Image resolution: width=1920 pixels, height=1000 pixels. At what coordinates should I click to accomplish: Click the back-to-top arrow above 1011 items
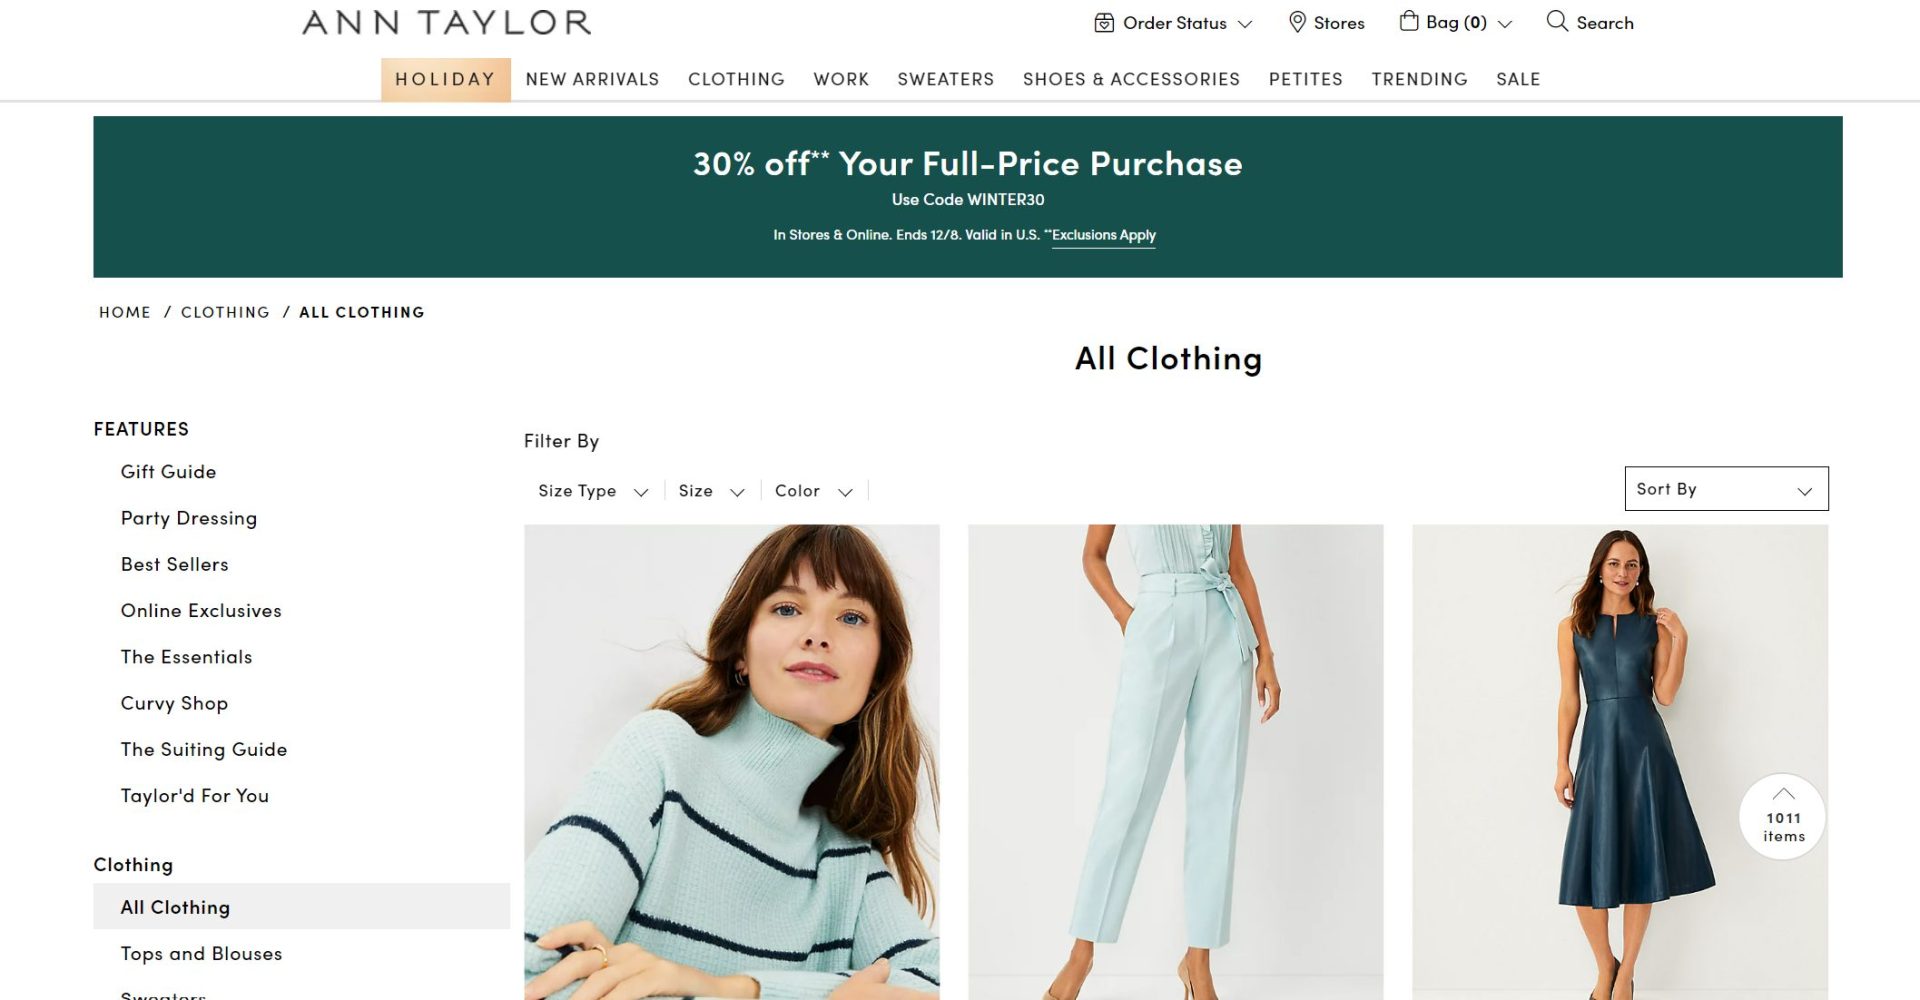(x=1783, y=794)
